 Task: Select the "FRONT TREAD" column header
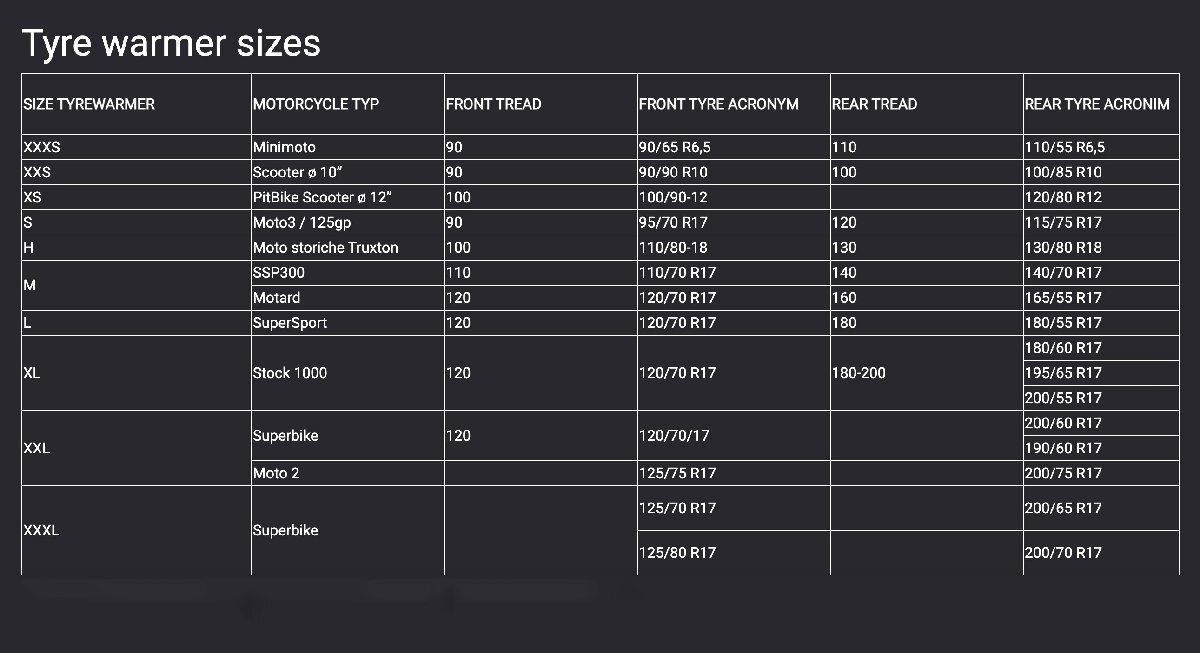pyautogui.click(x=494, y=104)
